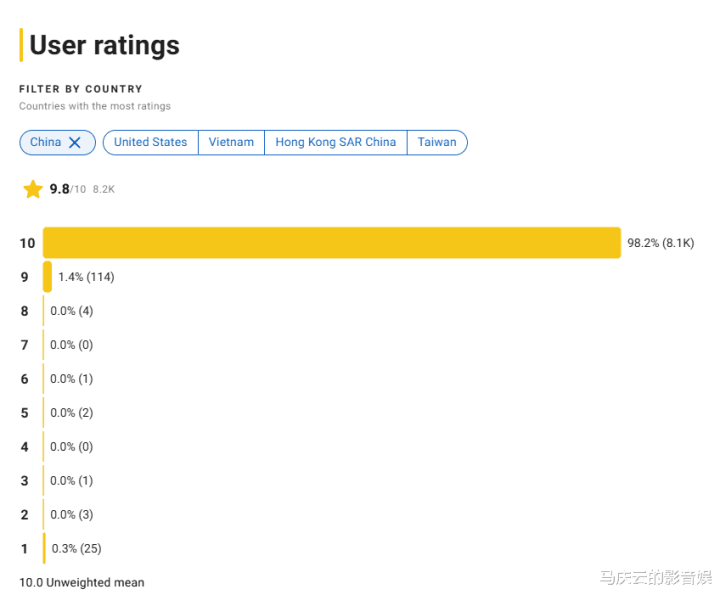Remove the China filter via X icon
The width and height of the screenshot is (720, 595).
click(x=74, y=143)
